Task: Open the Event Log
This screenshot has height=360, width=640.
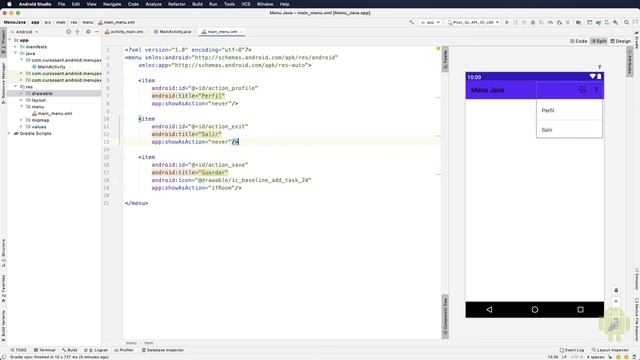Action: [571, 350]
